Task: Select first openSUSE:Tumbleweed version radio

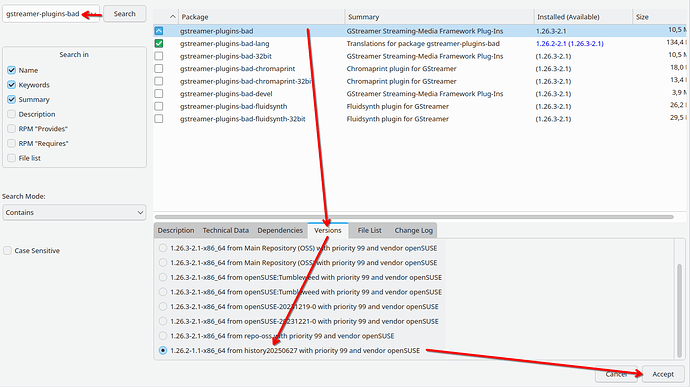Action: (x=163, y=277)
